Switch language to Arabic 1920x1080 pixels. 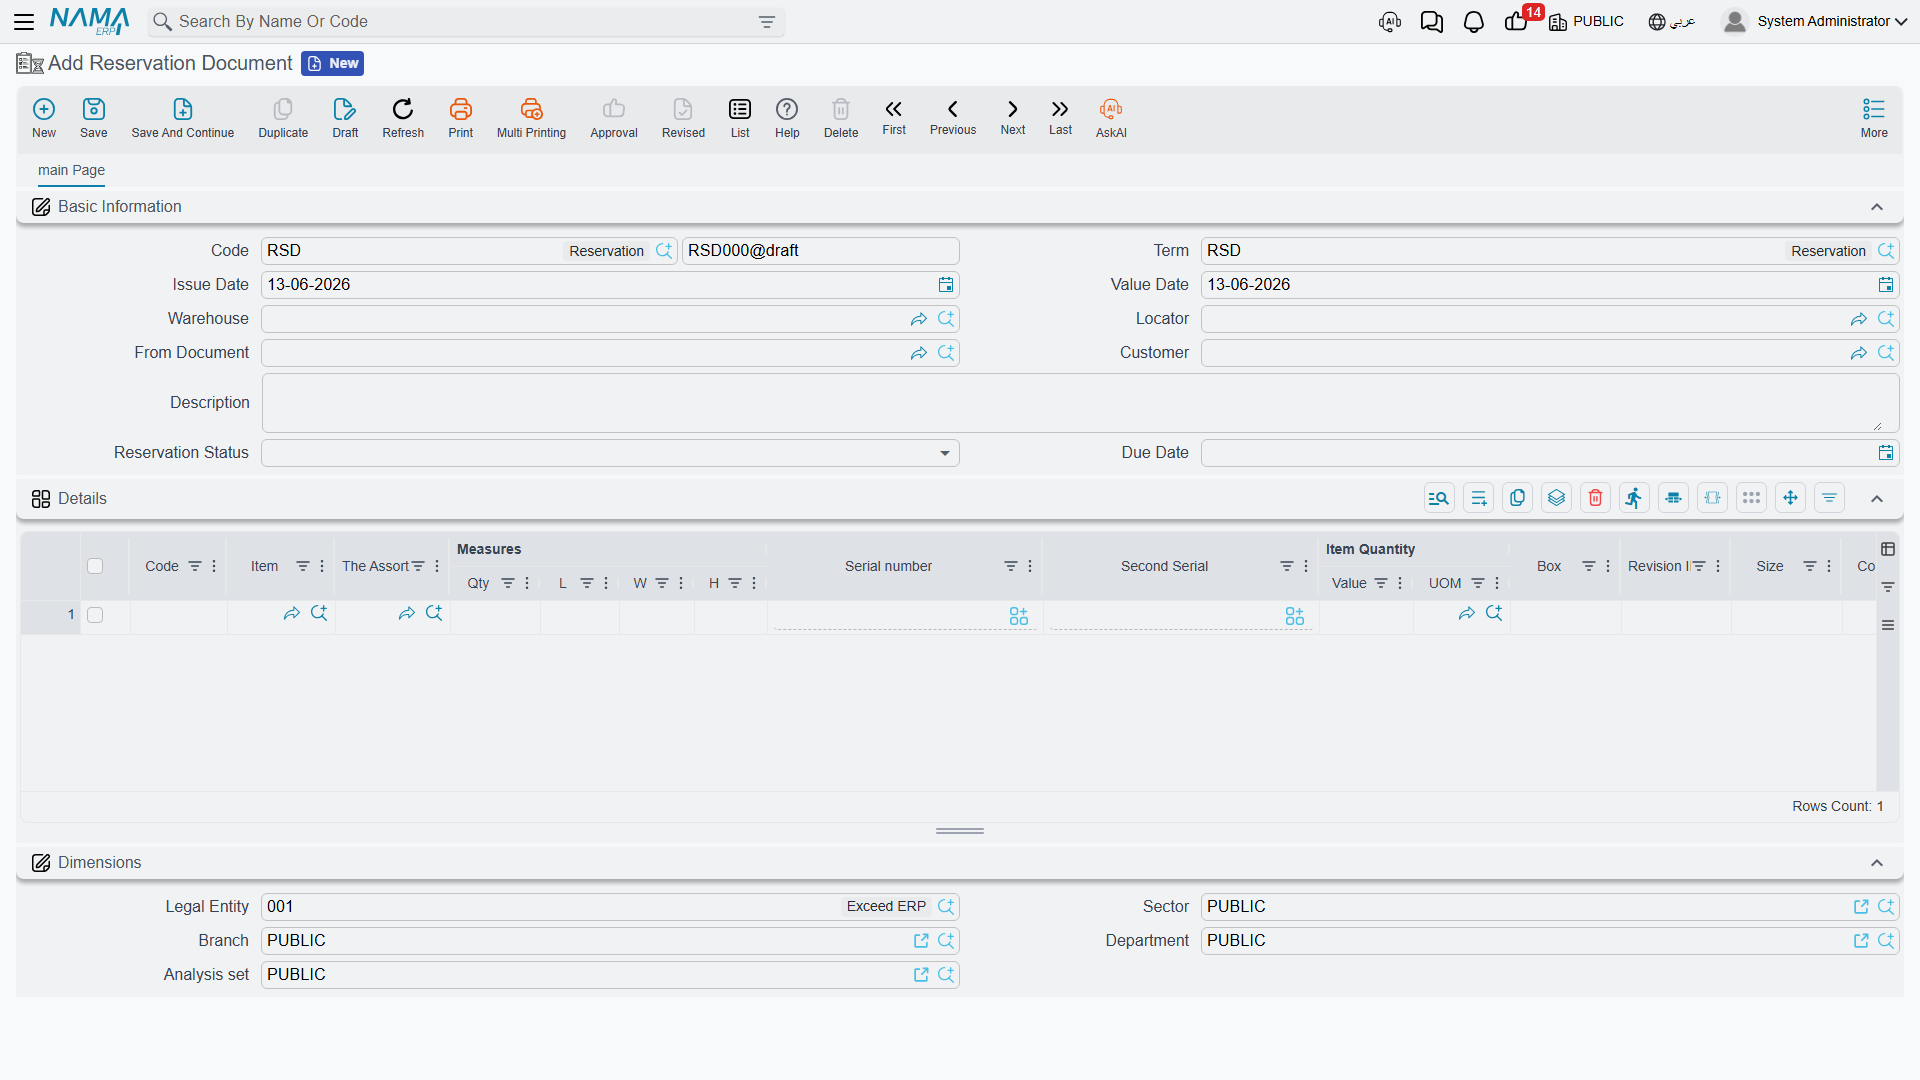[1671, 21]
